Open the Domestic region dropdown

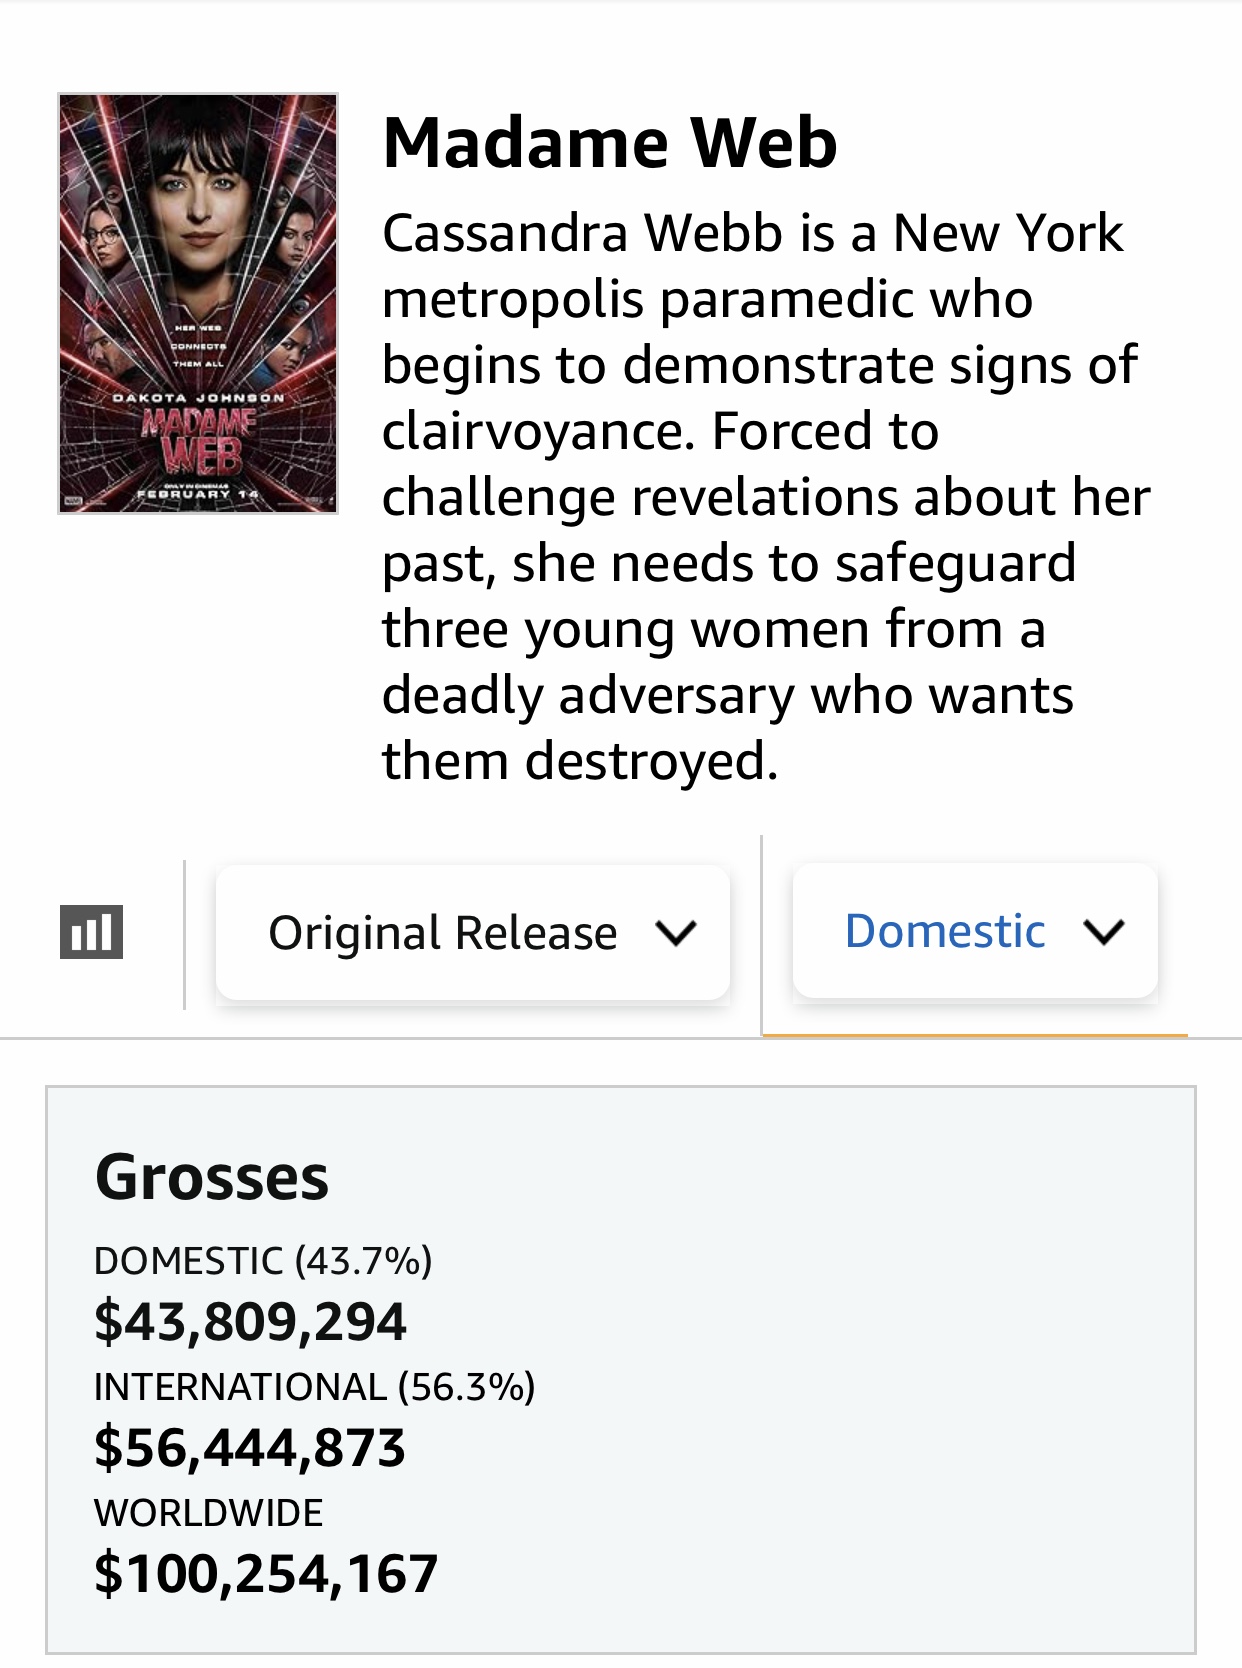975,931
